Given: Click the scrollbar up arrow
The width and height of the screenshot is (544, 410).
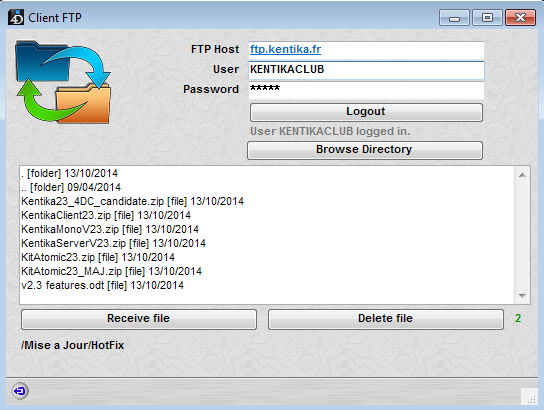Looking at the screenshot, I should [522, 175].
